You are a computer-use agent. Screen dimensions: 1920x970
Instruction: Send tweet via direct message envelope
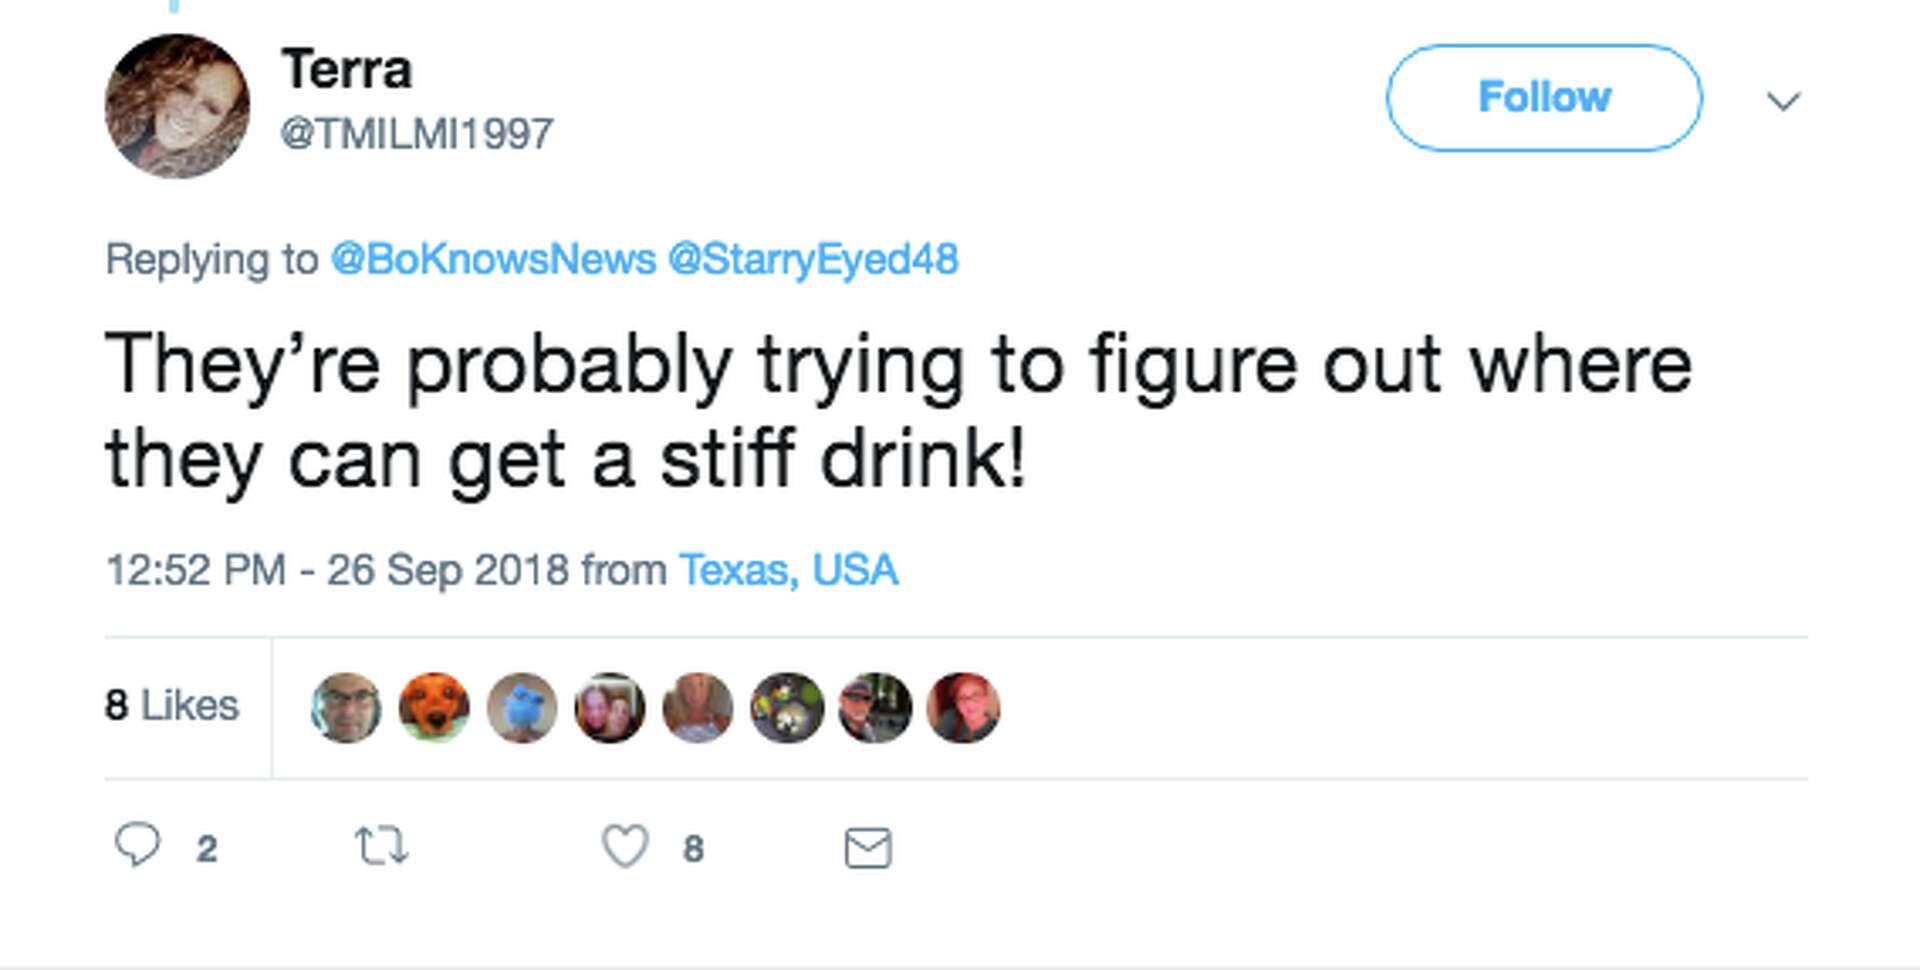(868, 848)
